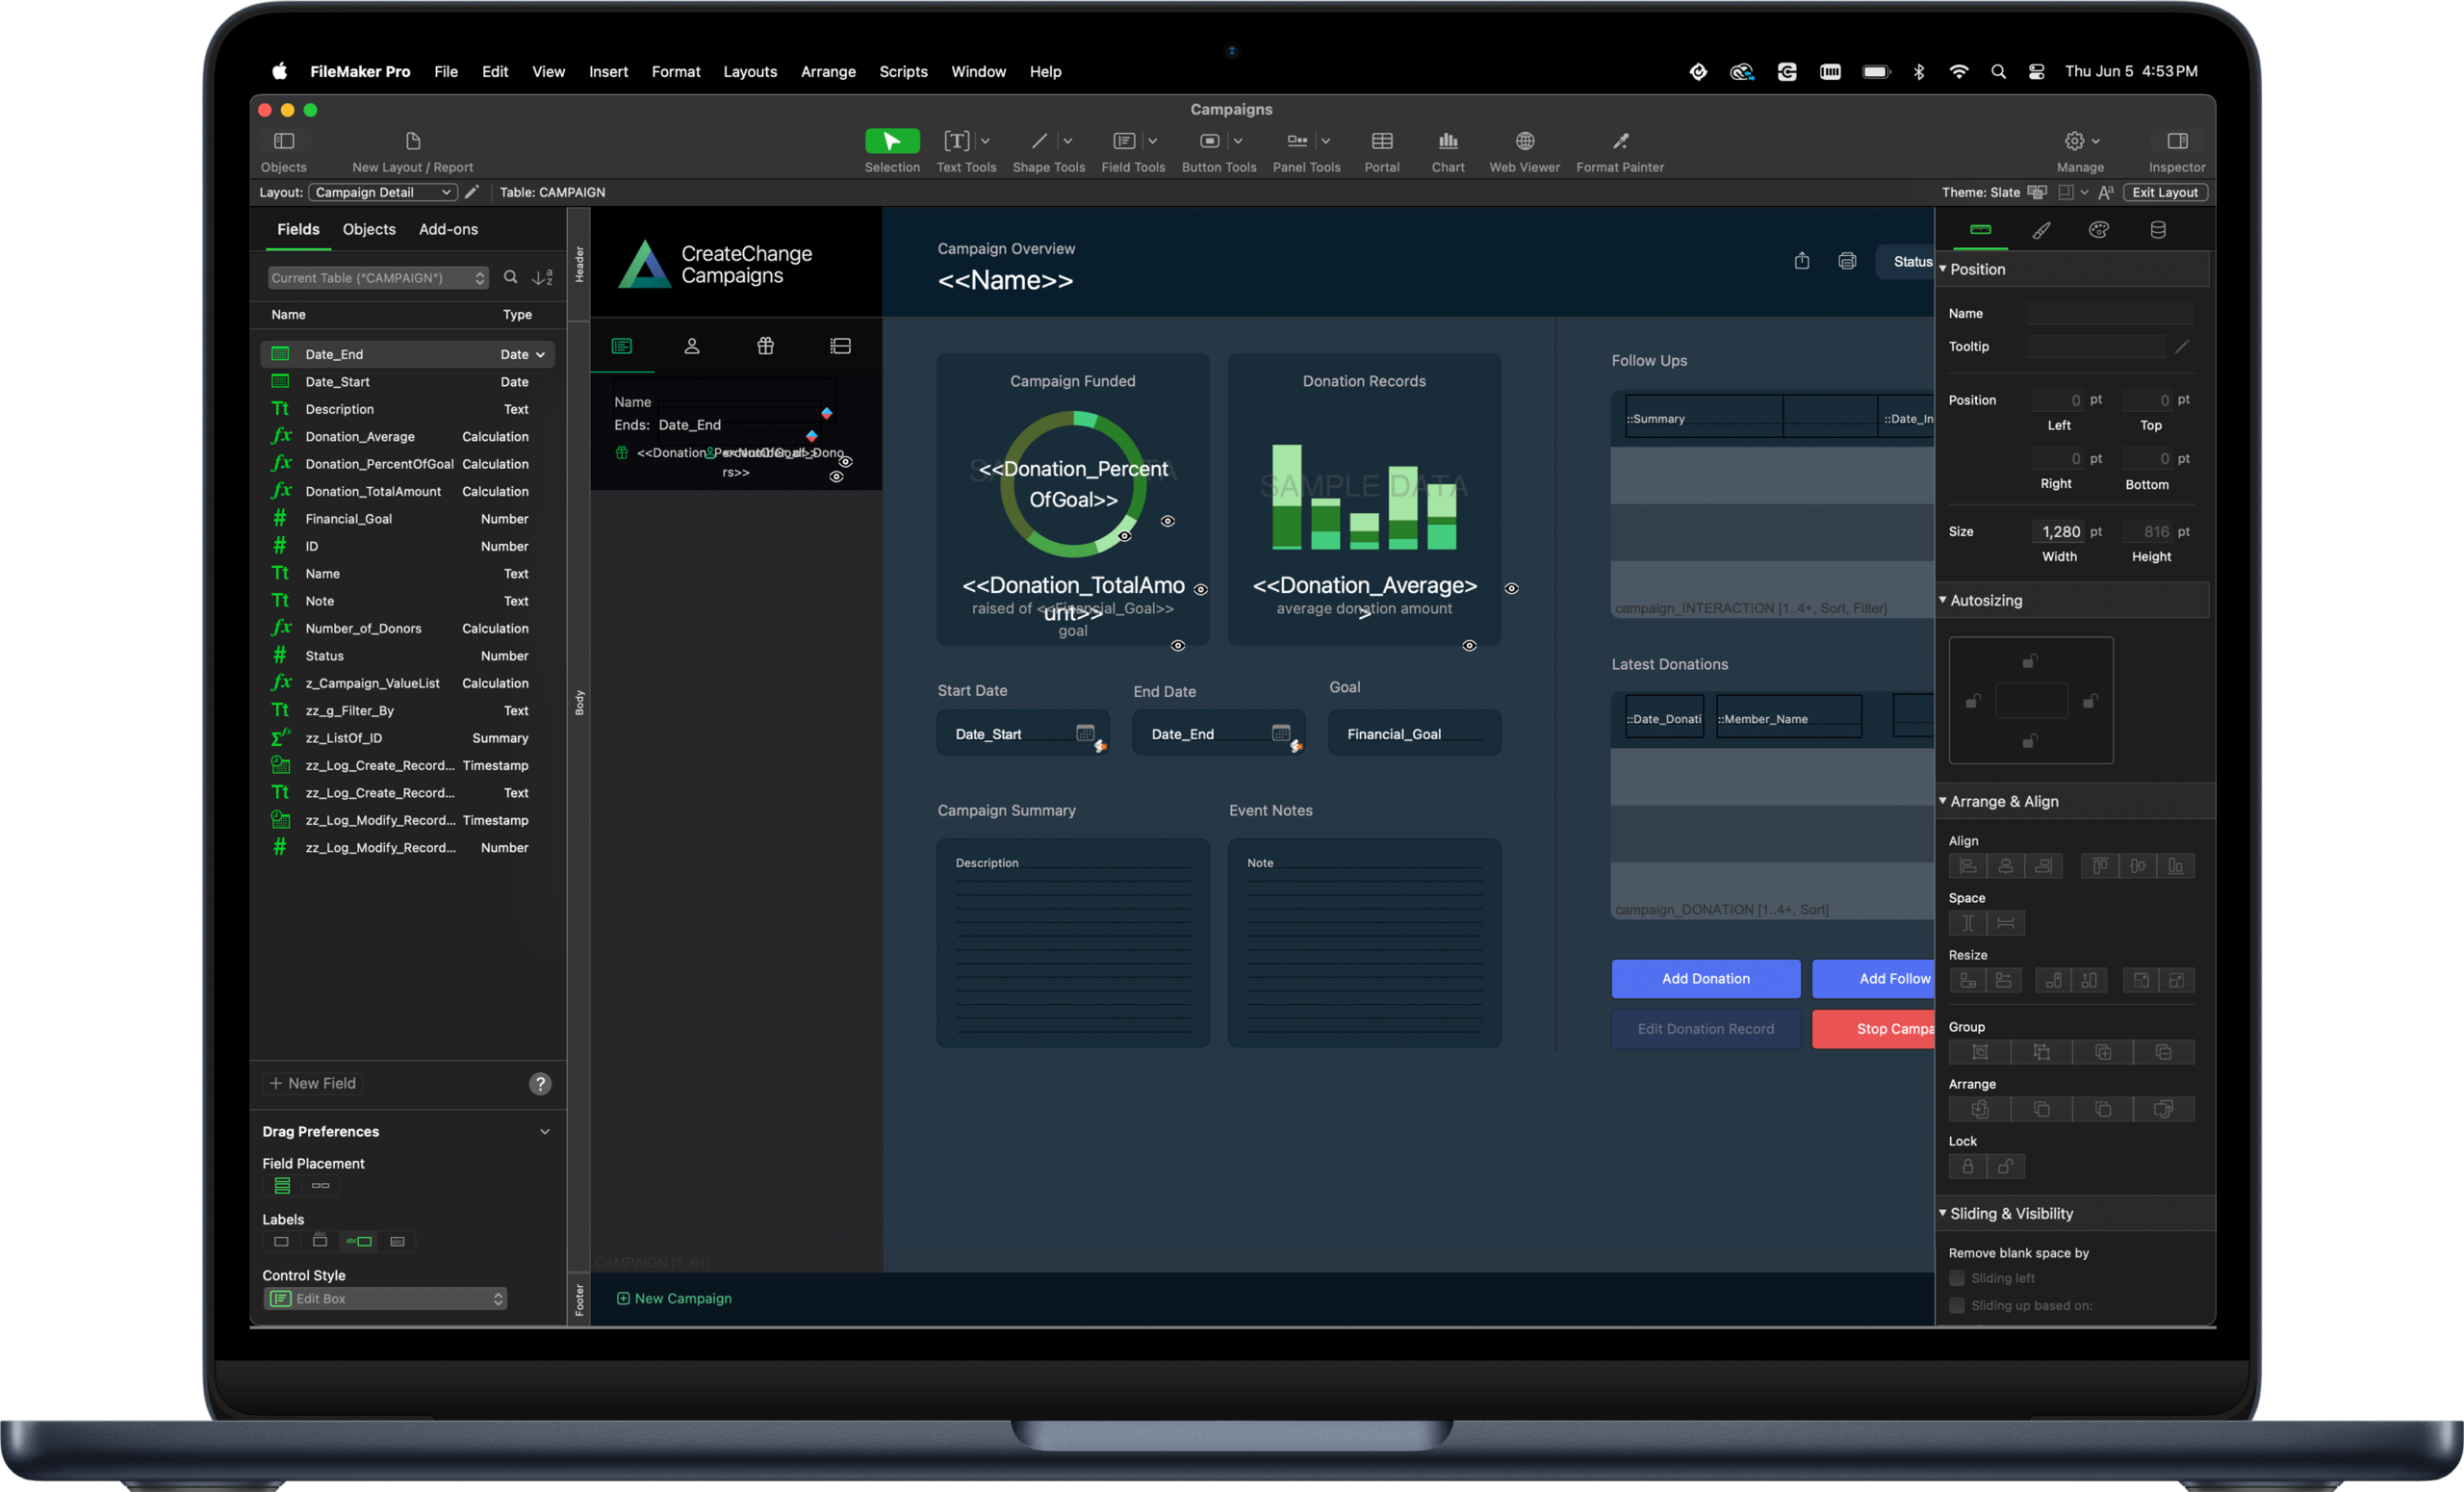This screenshot has height=1492, width=2464.
Task: Open the Format menu
Action: click(675, 71)
